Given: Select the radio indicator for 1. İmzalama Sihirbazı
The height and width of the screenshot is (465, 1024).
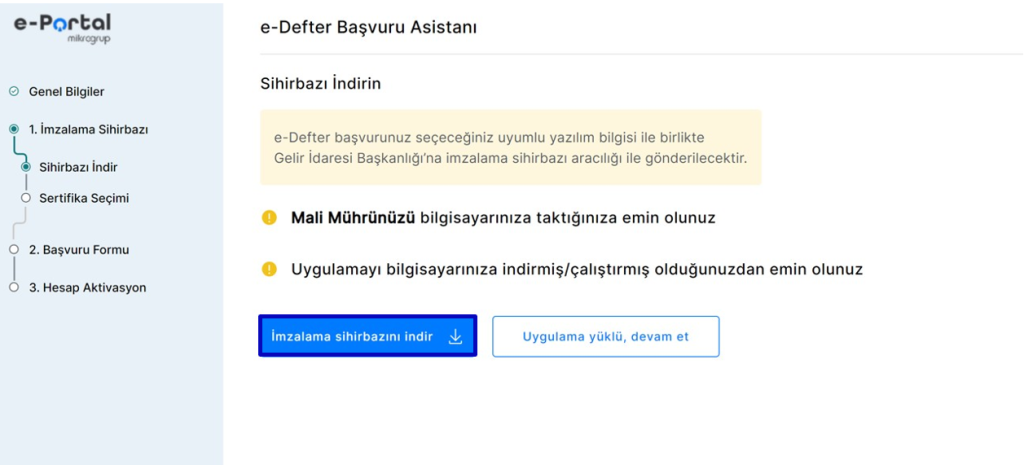Looking at the screenshot, I should pos(14,130).
